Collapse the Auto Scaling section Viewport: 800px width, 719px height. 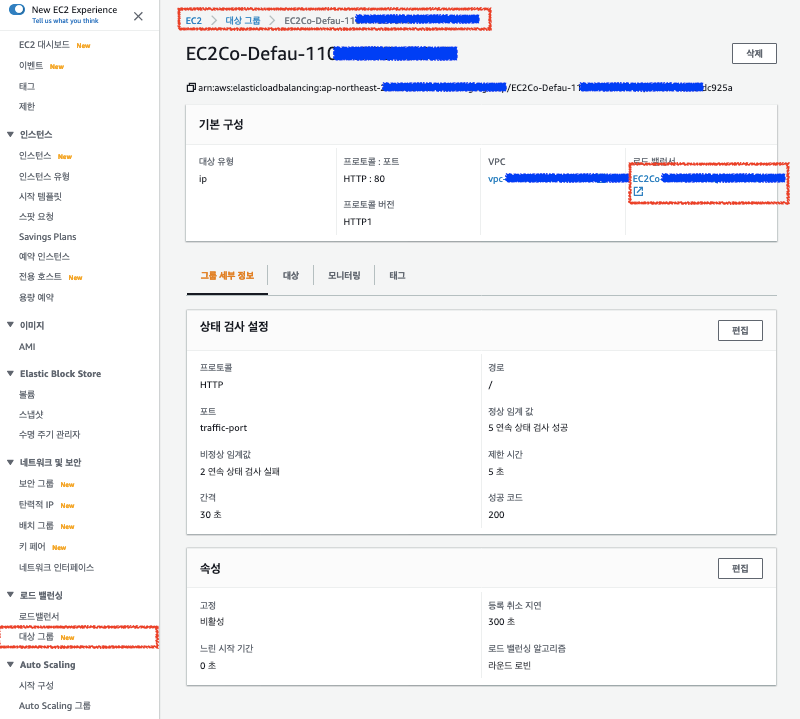tap(10, 664)
